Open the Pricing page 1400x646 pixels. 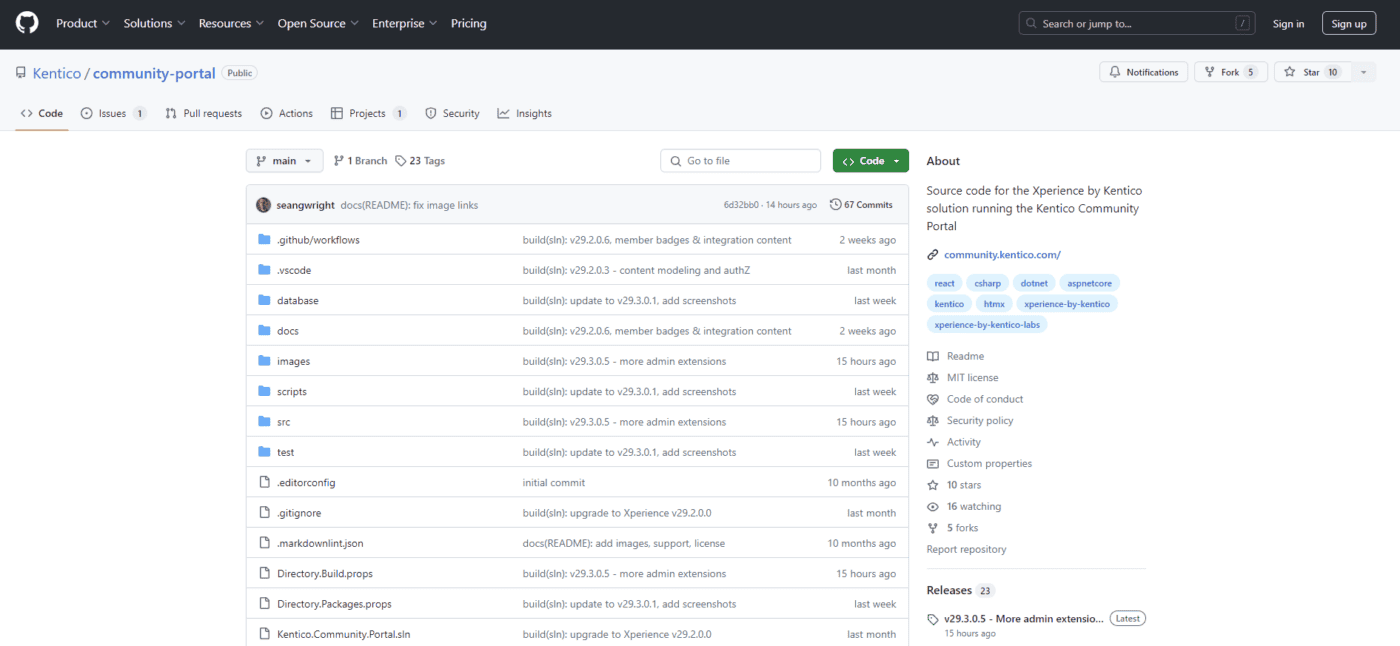click(x=468, y=23)
